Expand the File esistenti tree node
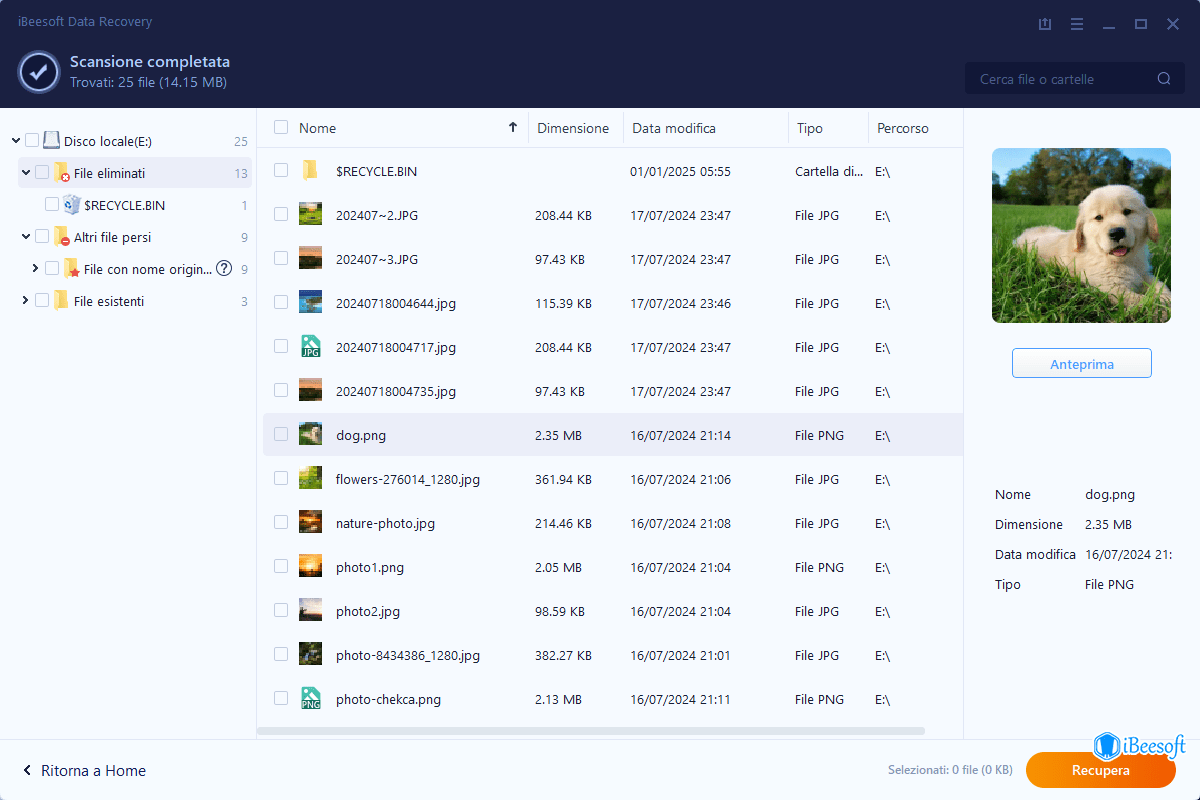 pos(25,301)
